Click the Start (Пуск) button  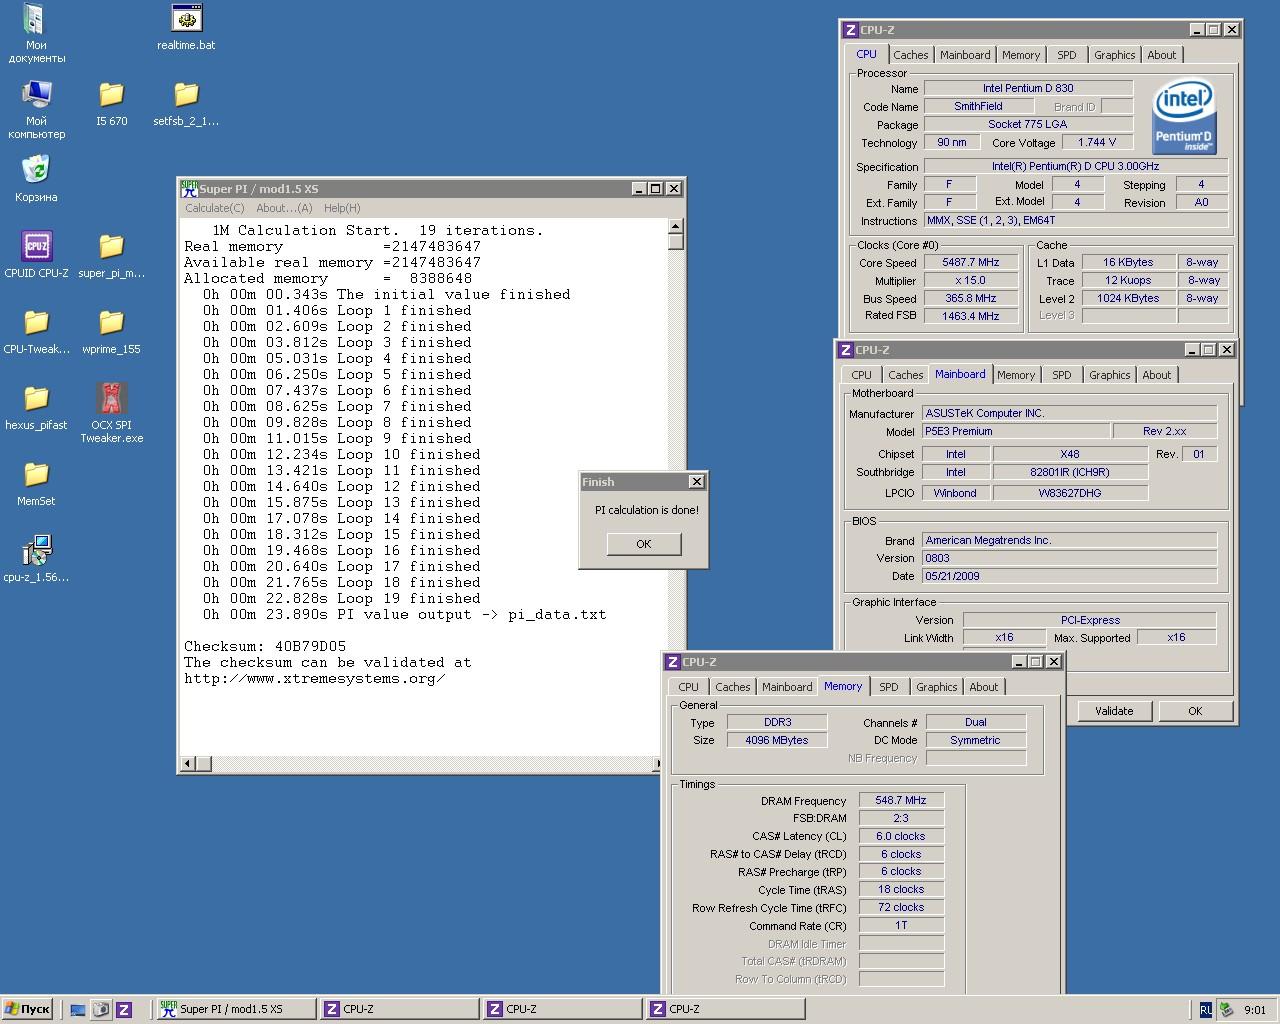[27, 1009]
